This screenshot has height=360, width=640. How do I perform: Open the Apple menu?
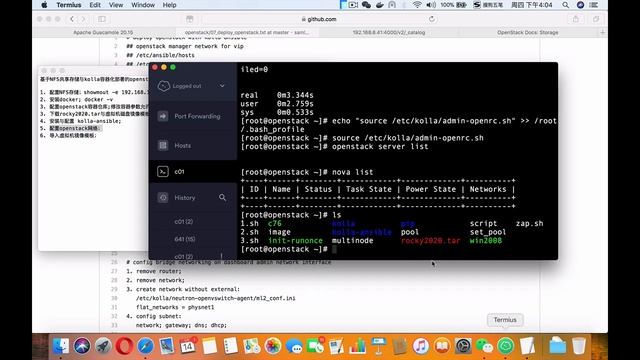click(44, 5)
